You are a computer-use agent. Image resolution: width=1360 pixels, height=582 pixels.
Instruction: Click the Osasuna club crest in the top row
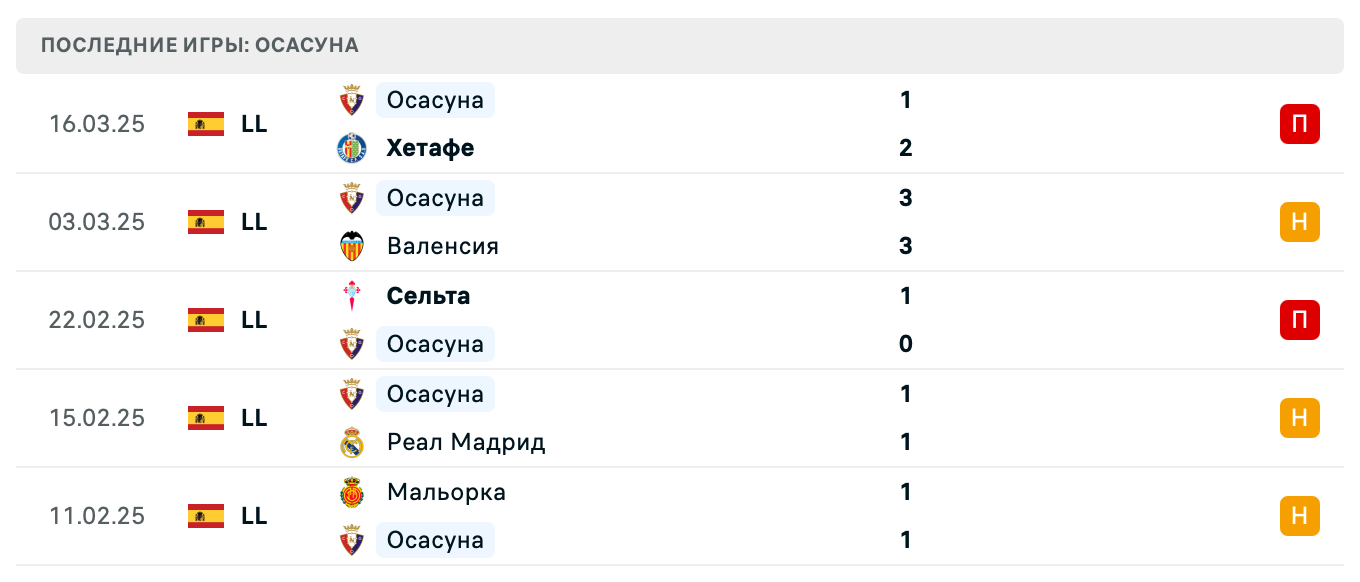point(351,100)
